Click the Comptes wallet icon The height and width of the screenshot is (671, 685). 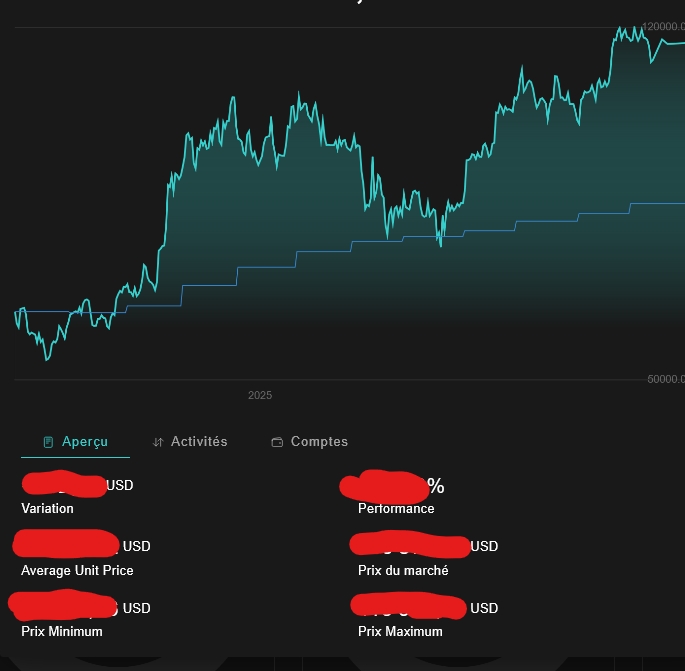coord(277,442)
